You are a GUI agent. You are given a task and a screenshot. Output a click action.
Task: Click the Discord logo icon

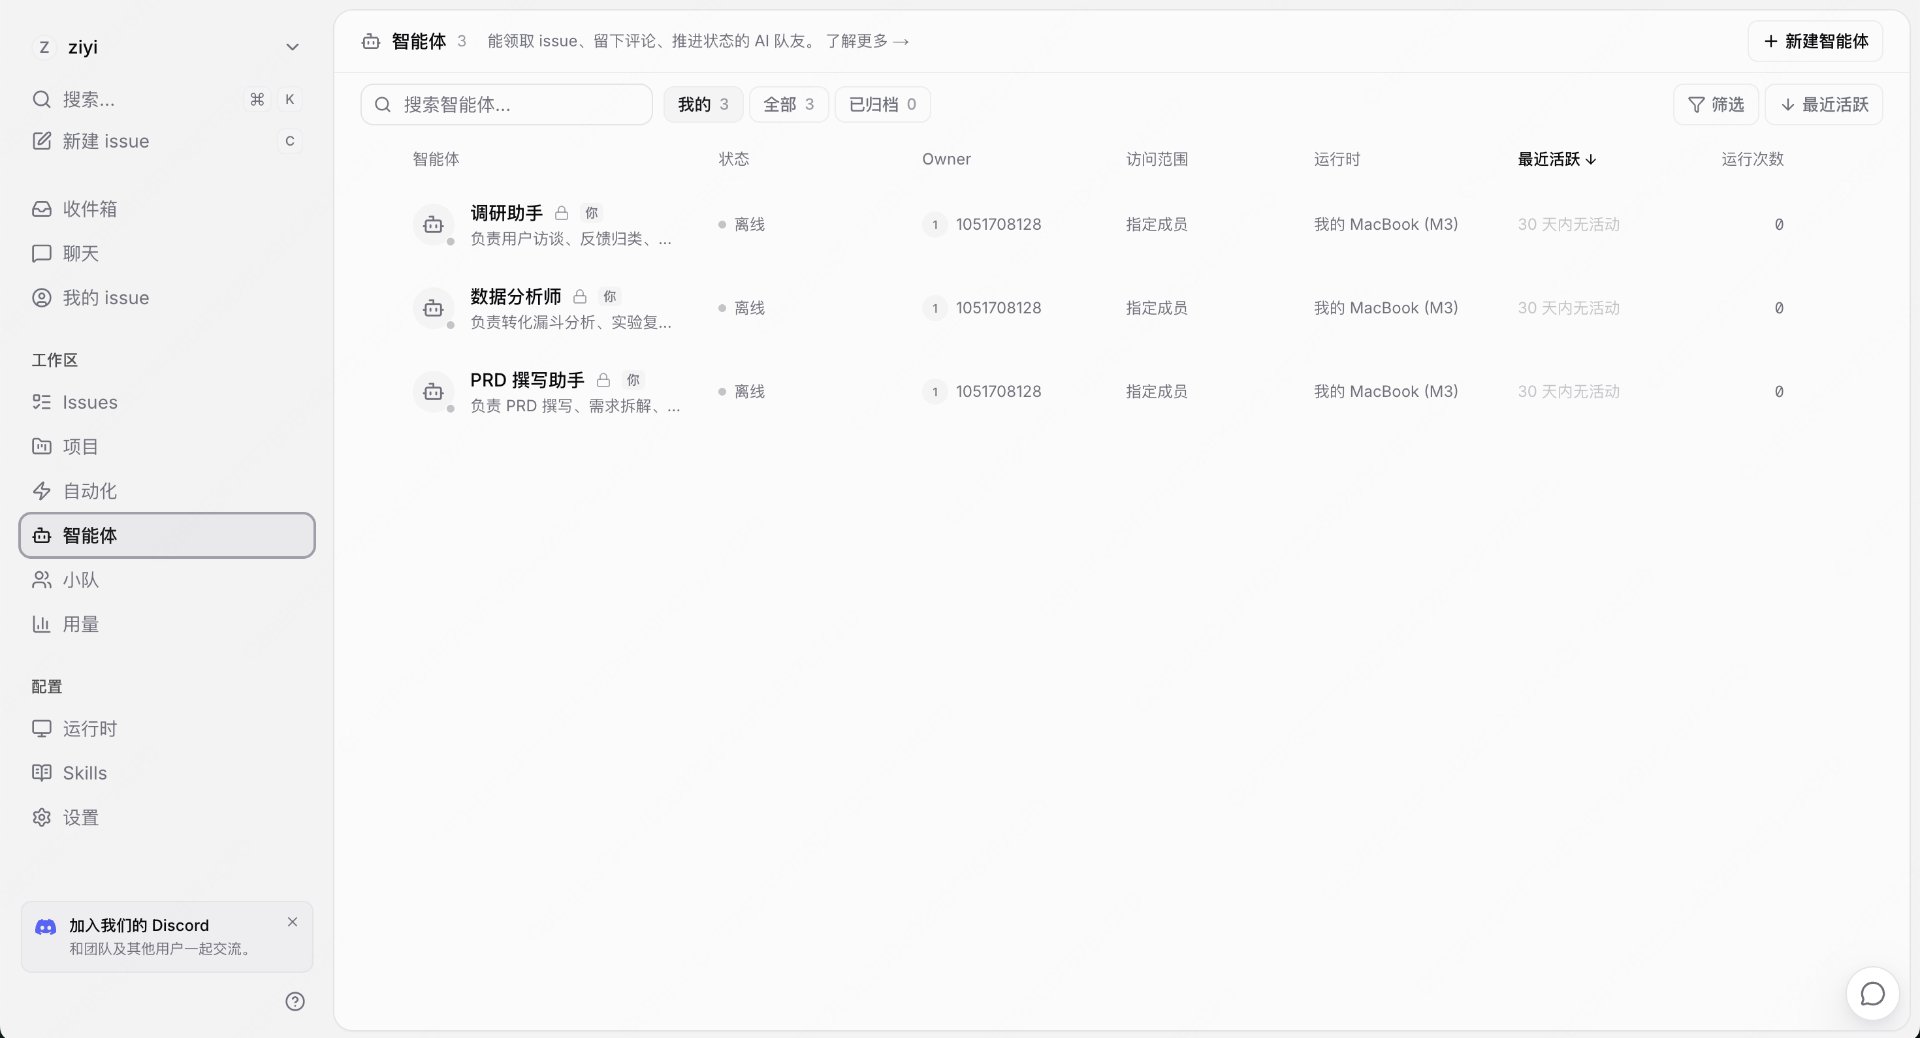click(46, 927)
